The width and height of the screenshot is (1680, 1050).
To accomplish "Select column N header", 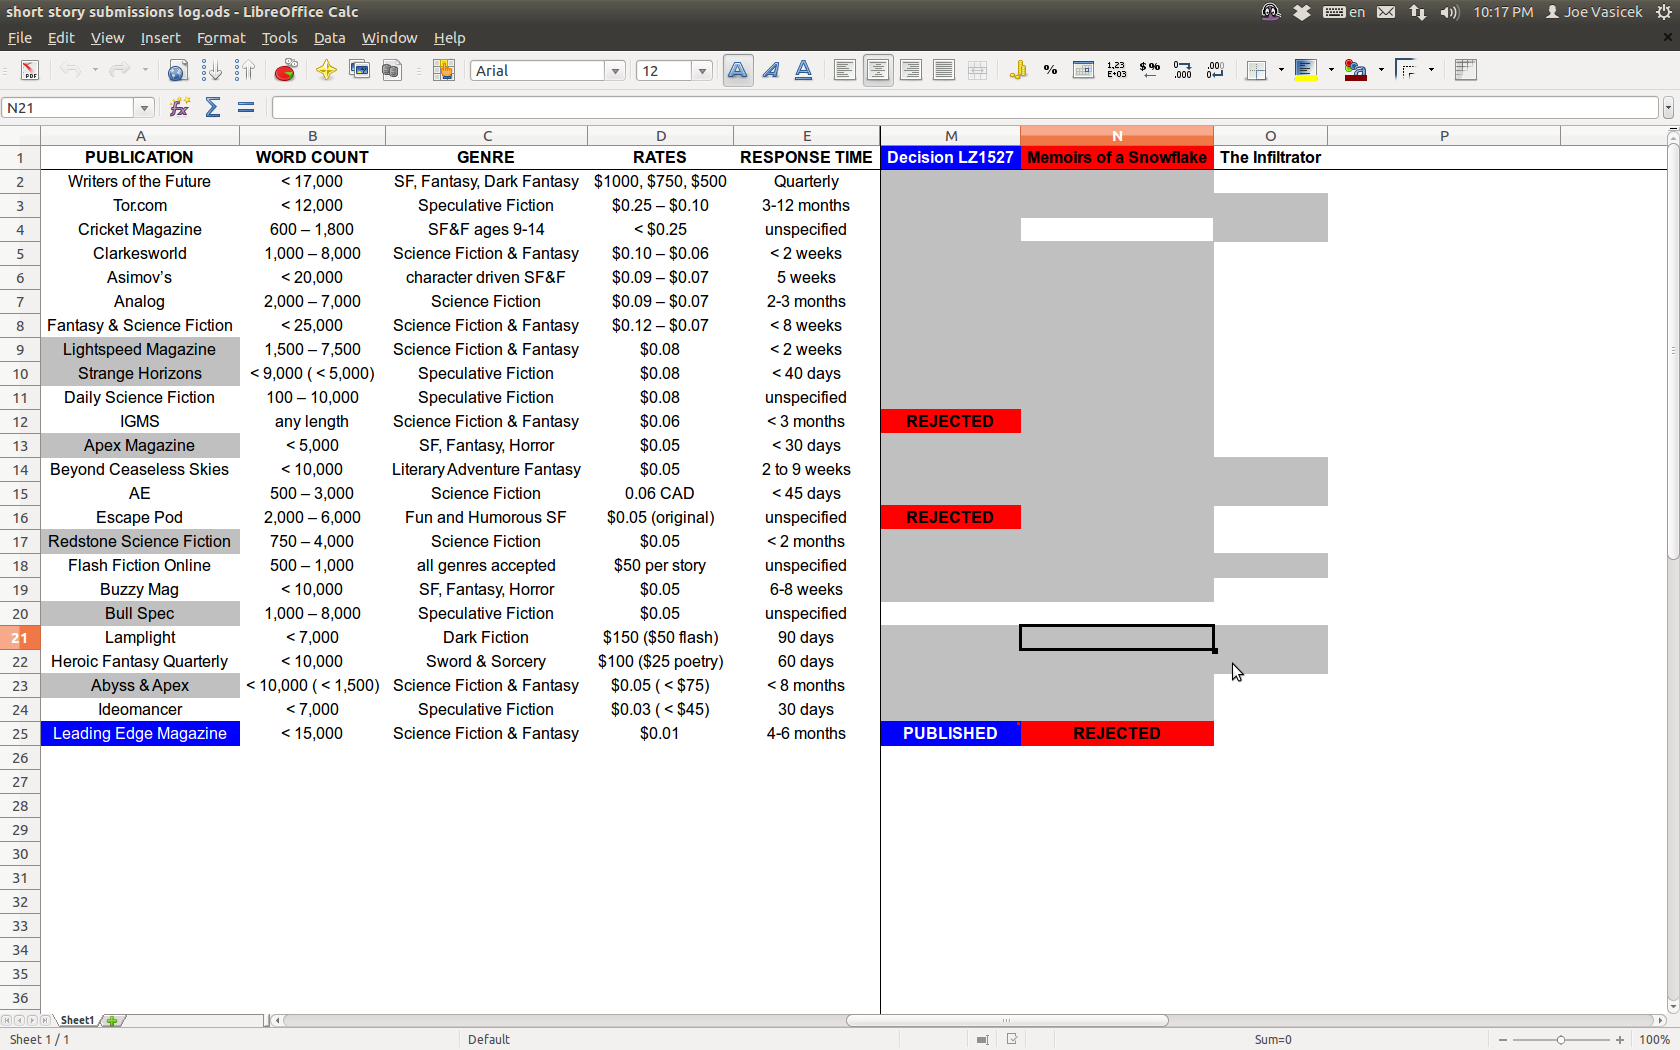I will tap(1117, 136).
